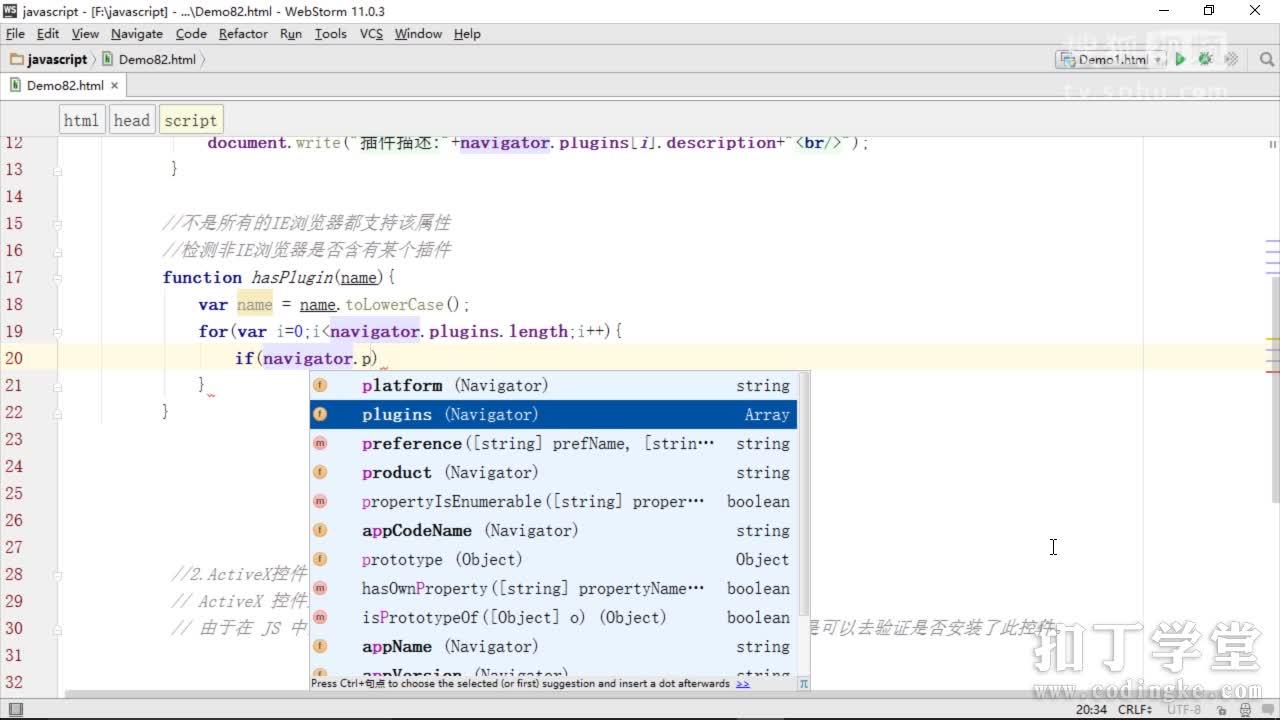Open the Refactor menu
The width and height of the screenshot is (1280, 720).
pos(243,33)
